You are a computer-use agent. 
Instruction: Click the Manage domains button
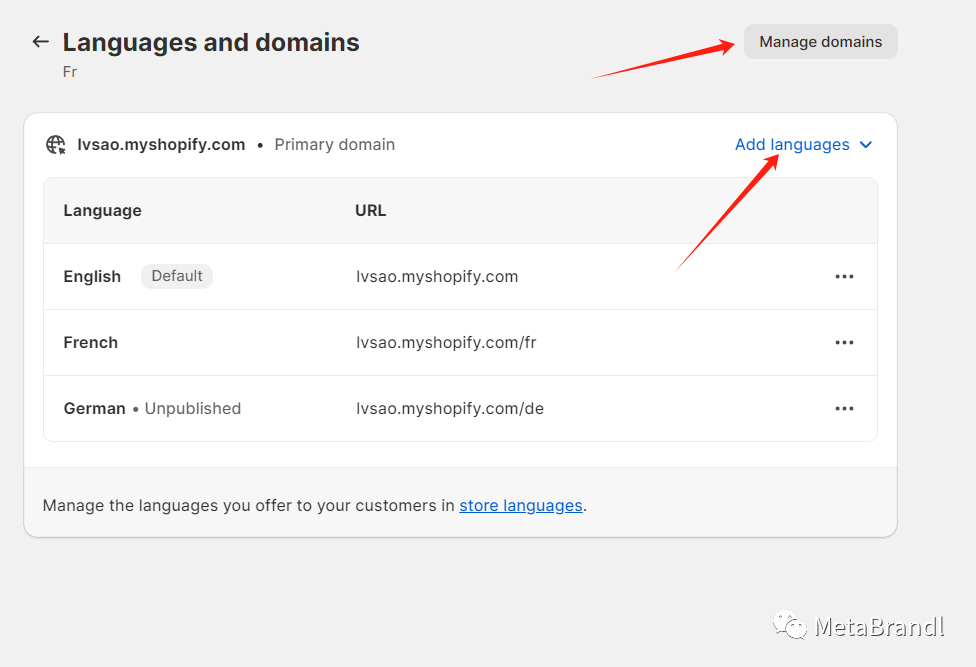820,42
